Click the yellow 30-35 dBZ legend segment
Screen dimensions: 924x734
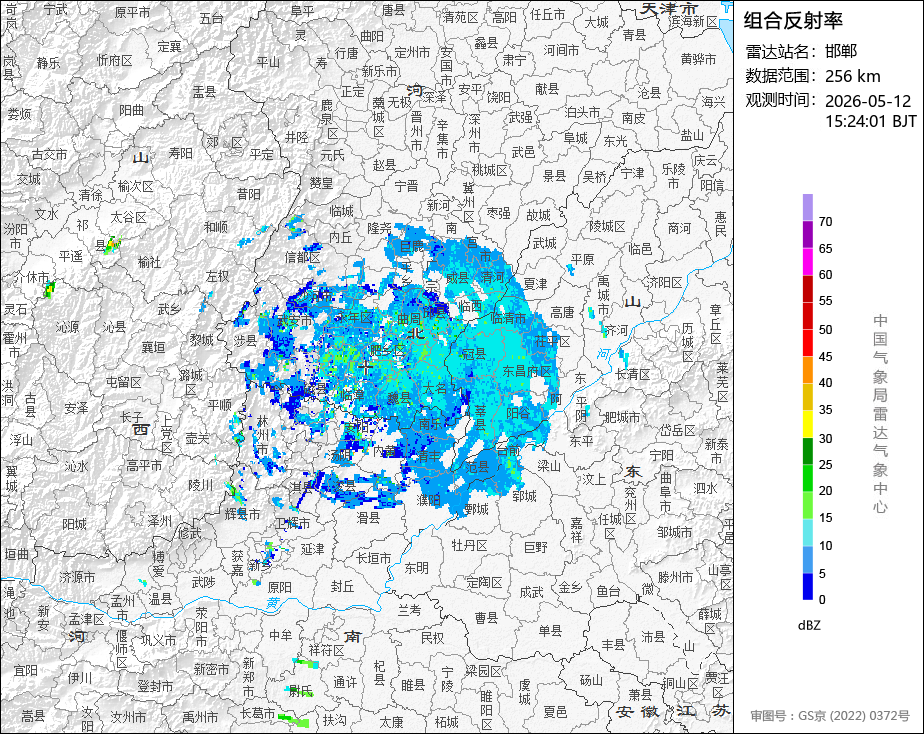coord(807,424)
